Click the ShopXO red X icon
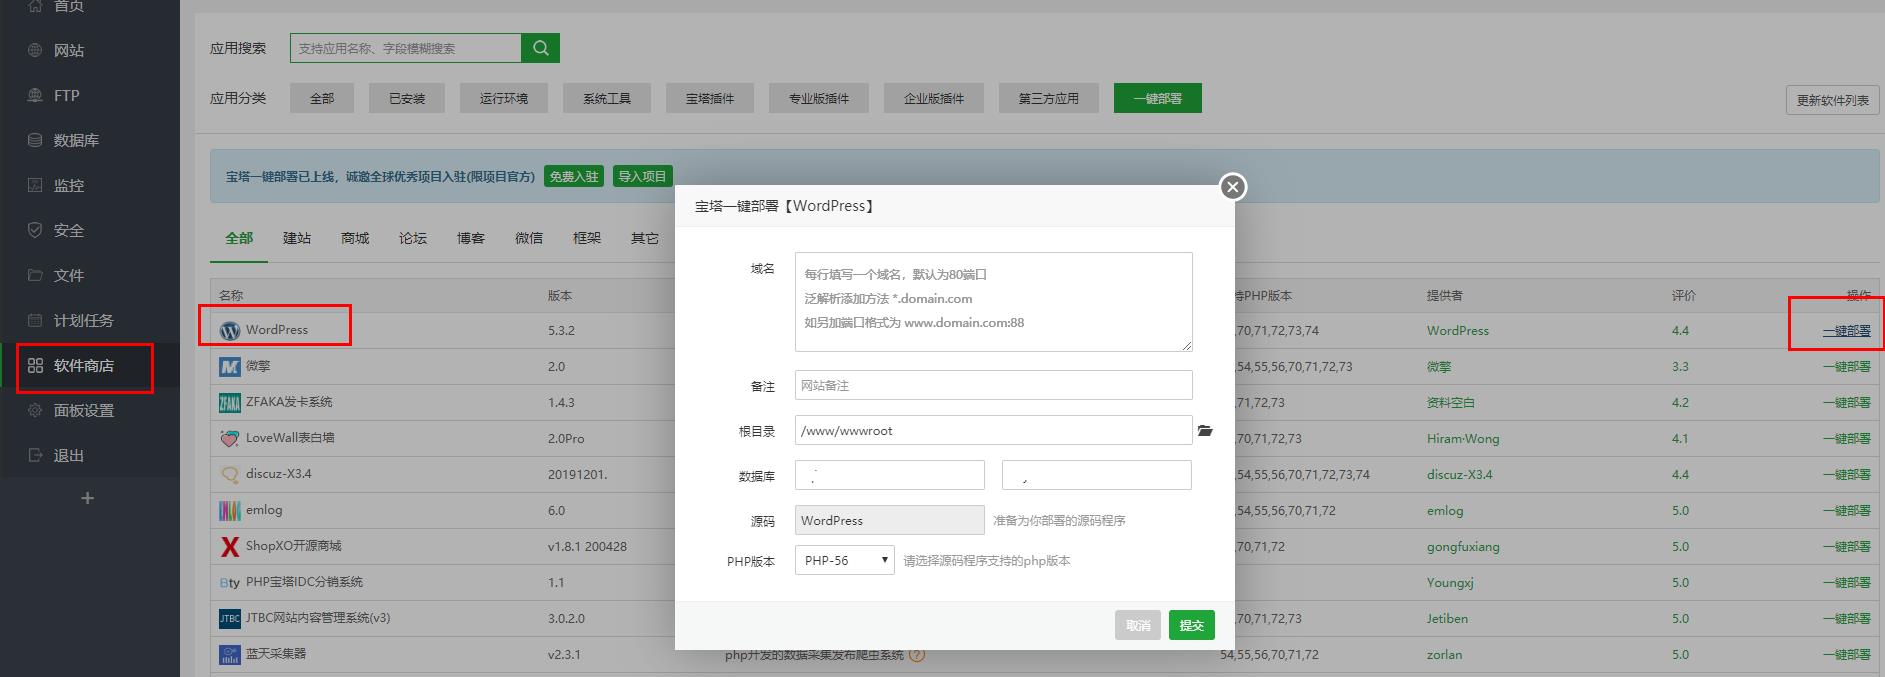Viewport: 1885px width, 677px height. coord(230,546)
